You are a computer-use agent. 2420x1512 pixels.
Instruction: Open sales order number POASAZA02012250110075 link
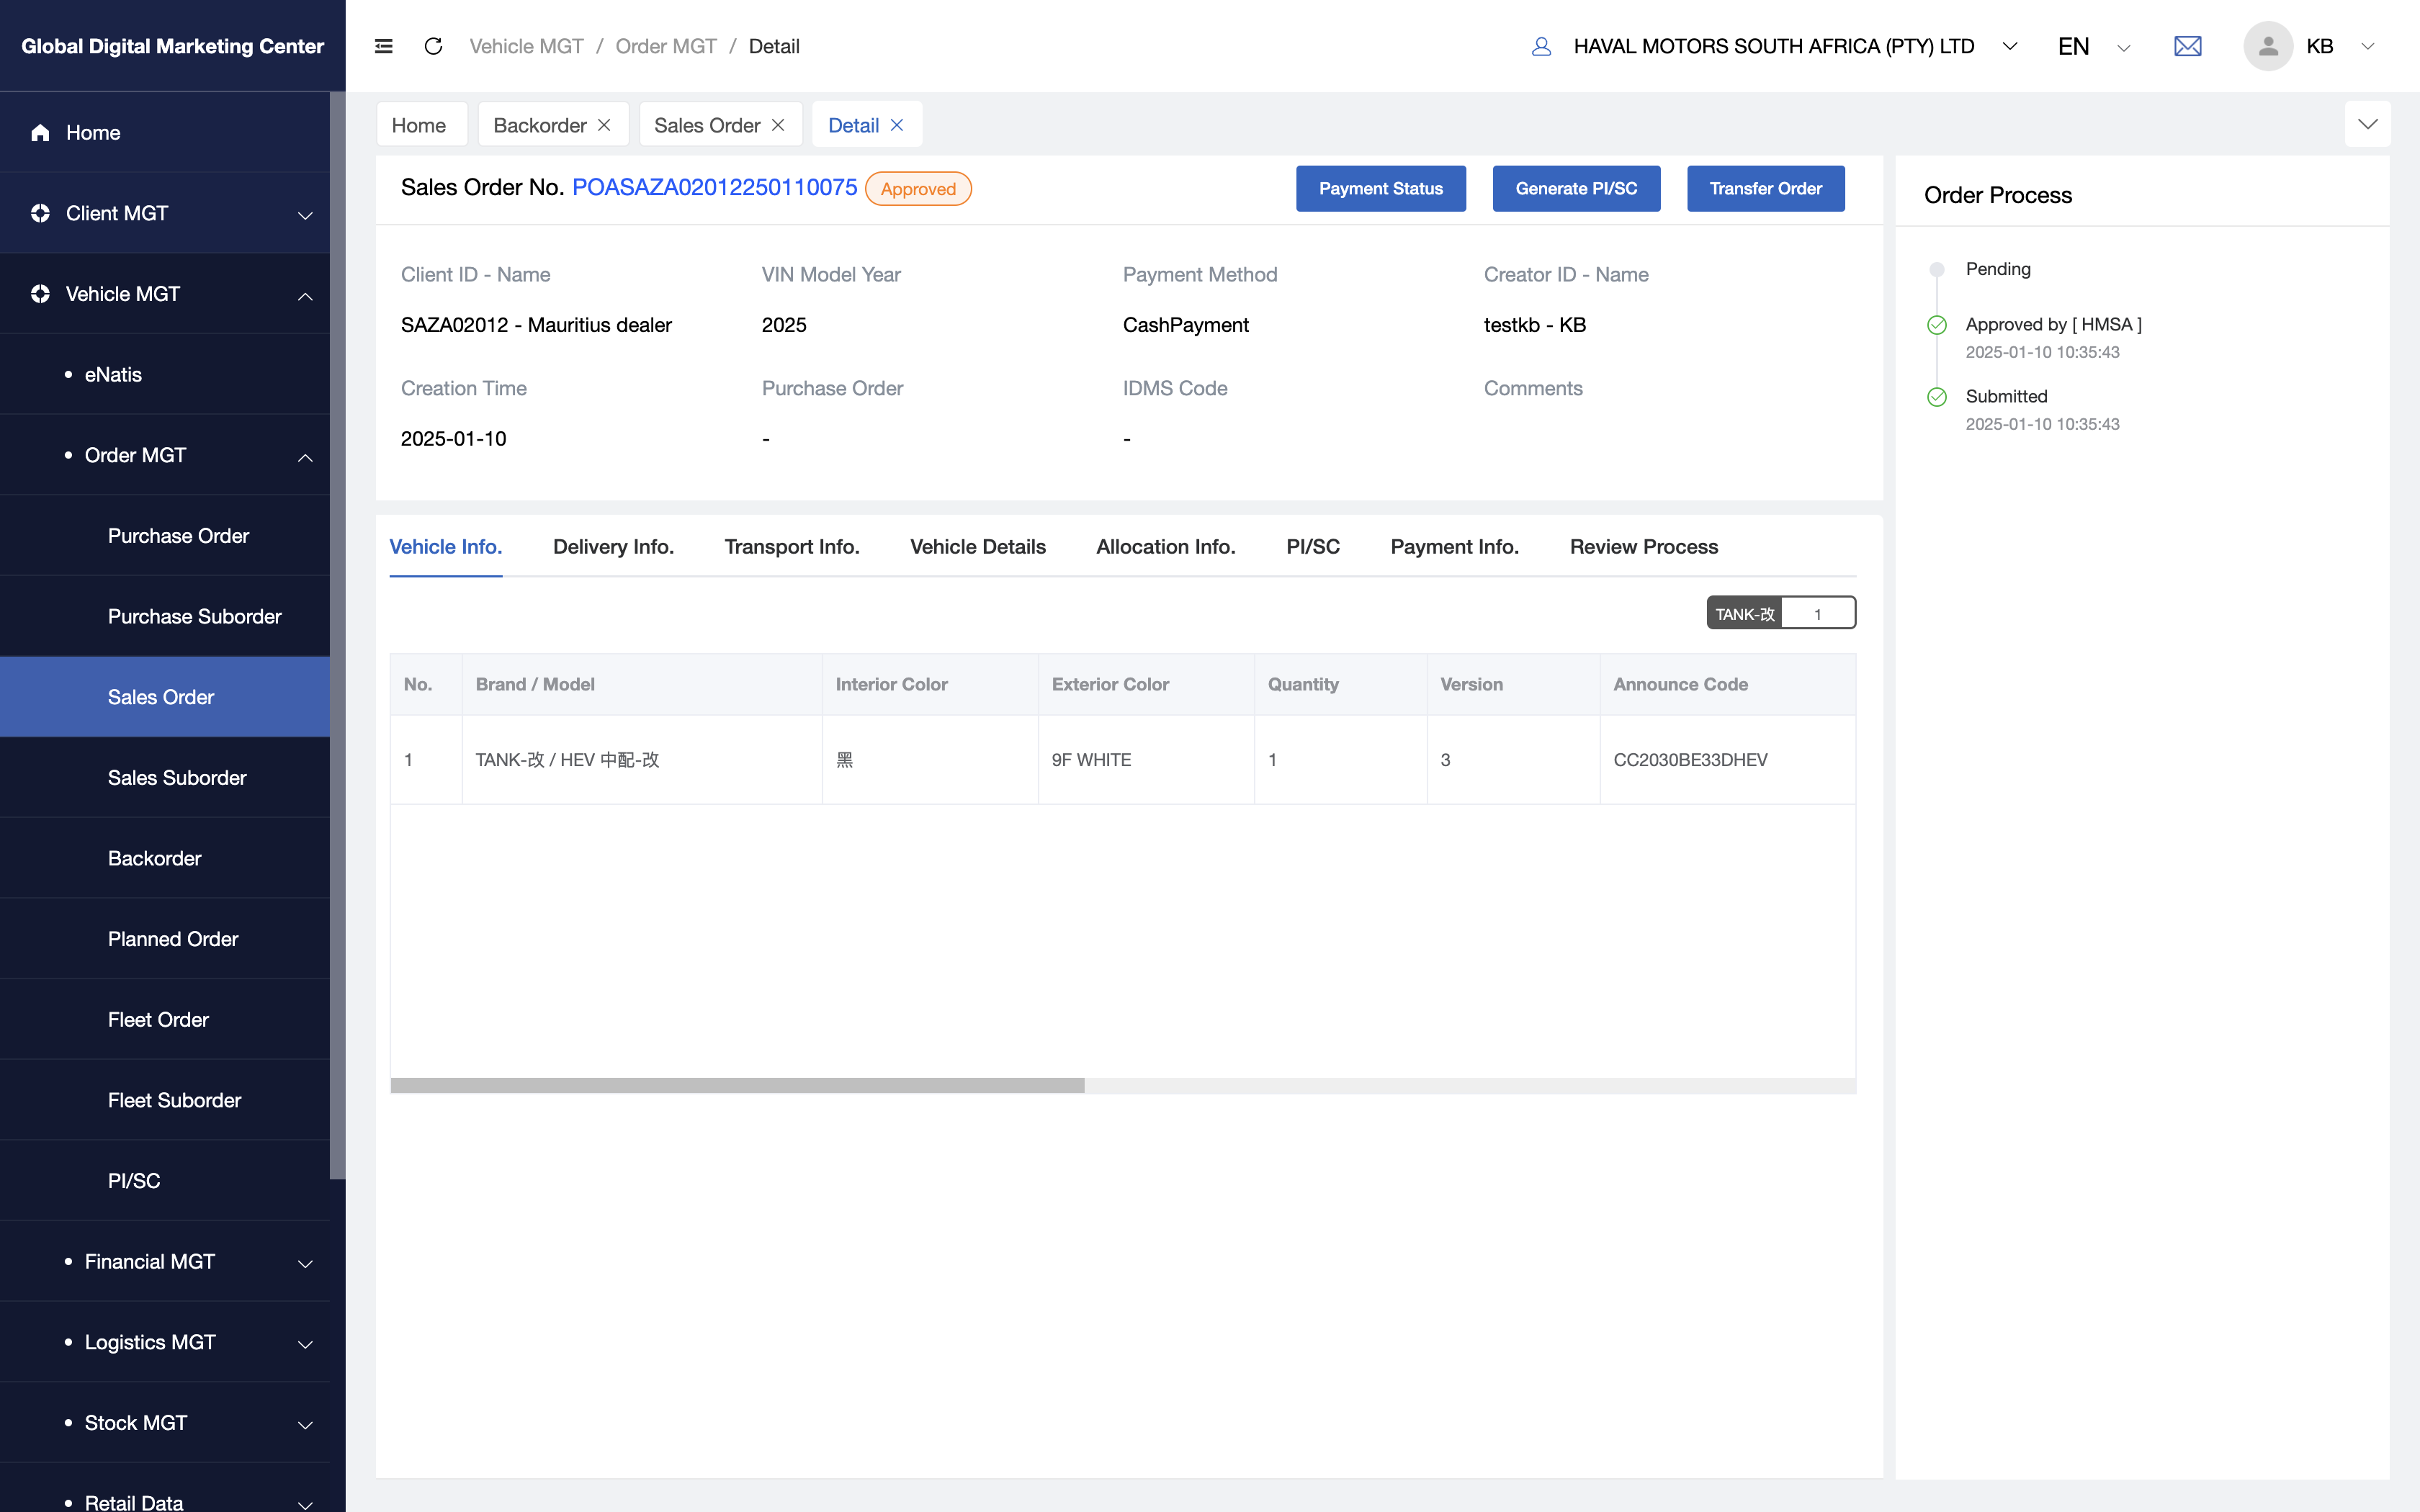click(x=714, y=187)
